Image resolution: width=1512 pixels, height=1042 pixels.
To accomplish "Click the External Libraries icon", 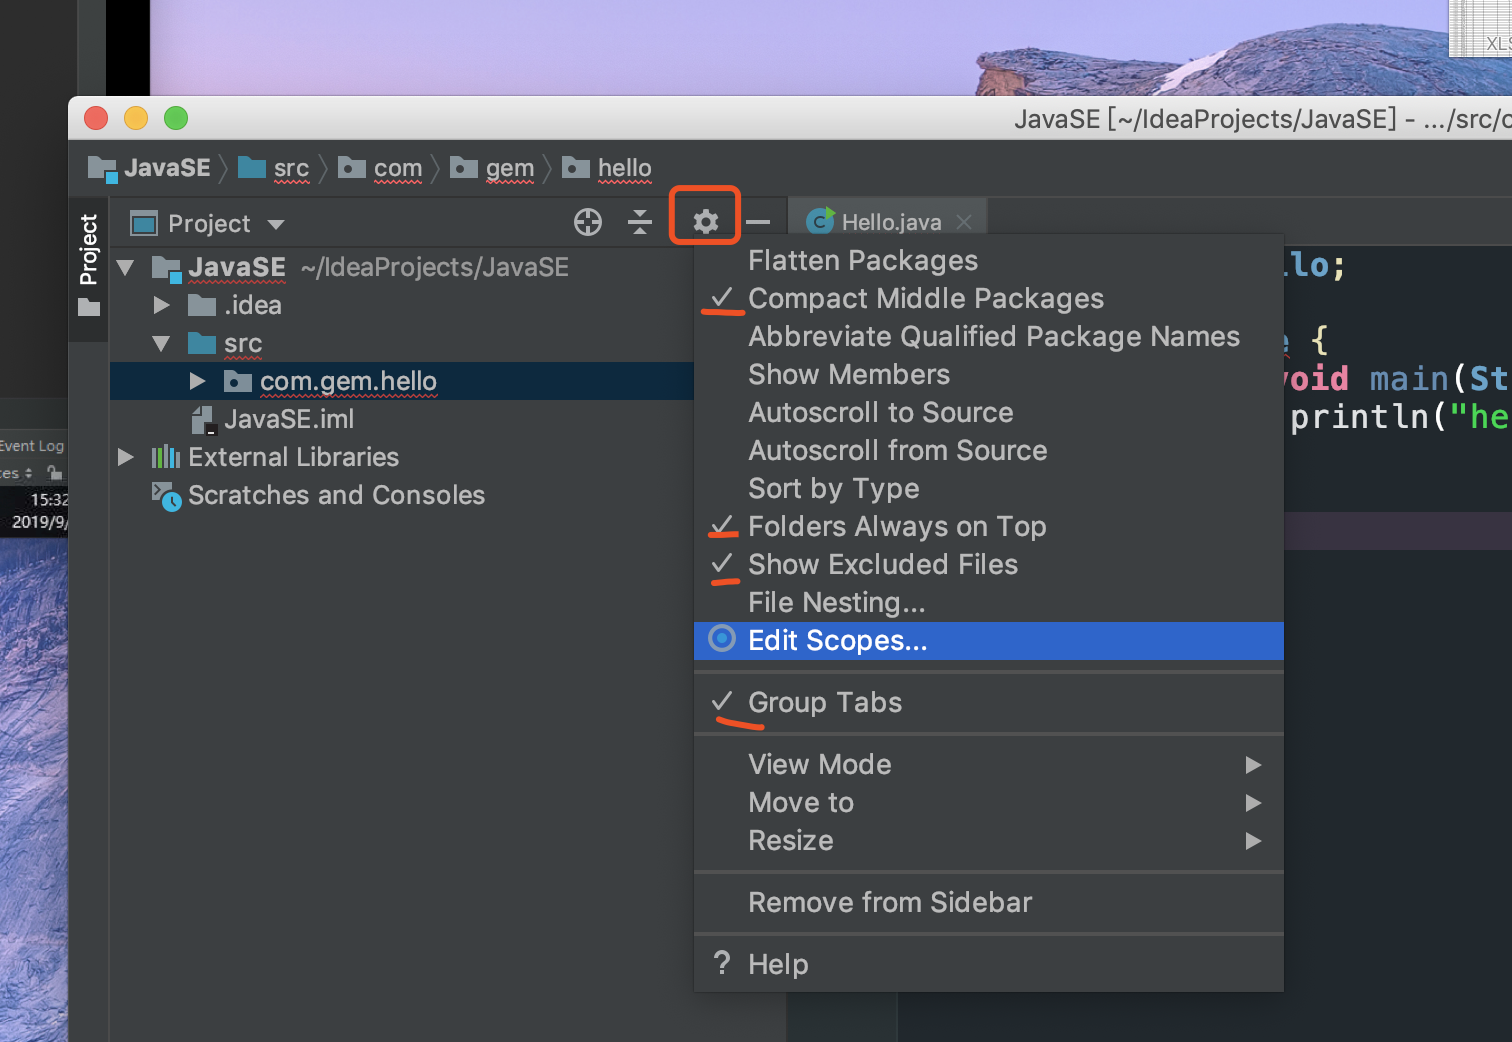I will pyautogui.click(x=165, y=457).
